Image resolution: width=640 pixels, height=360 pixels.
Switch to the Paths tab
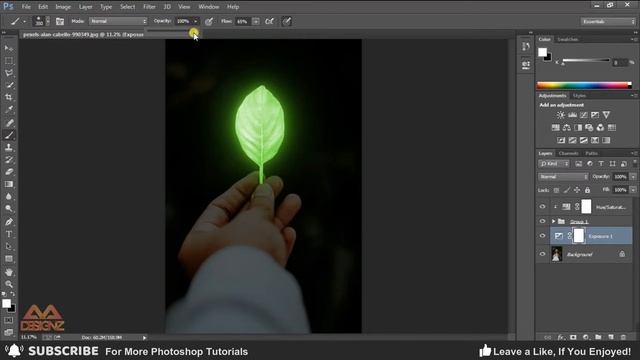tap(591, 153)
